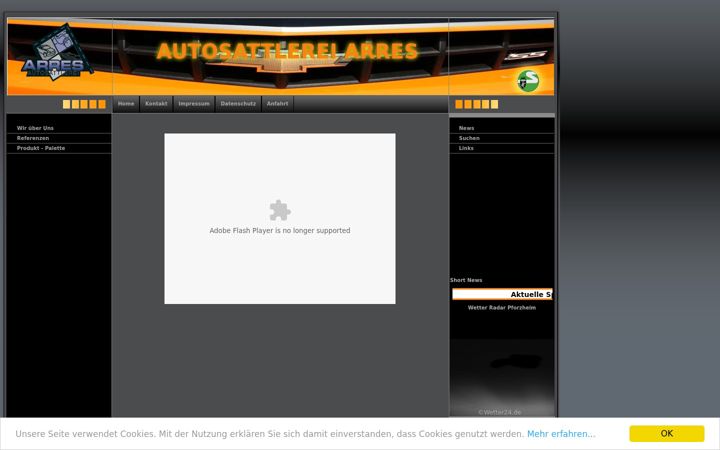
Task: Open the Datenschutz page
Action: coord(238,104)
